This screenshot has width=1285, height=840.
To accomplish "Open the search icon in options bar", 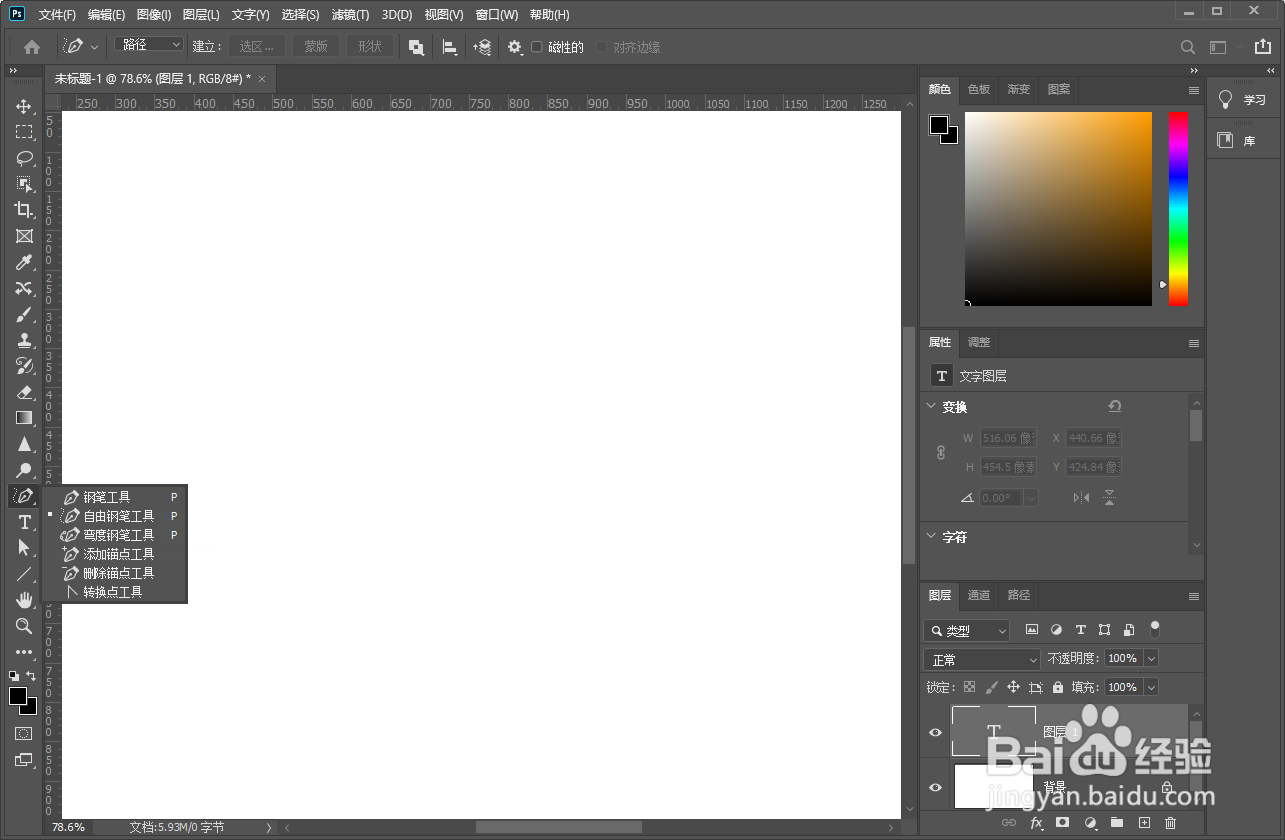I will tap(1188, 47).
